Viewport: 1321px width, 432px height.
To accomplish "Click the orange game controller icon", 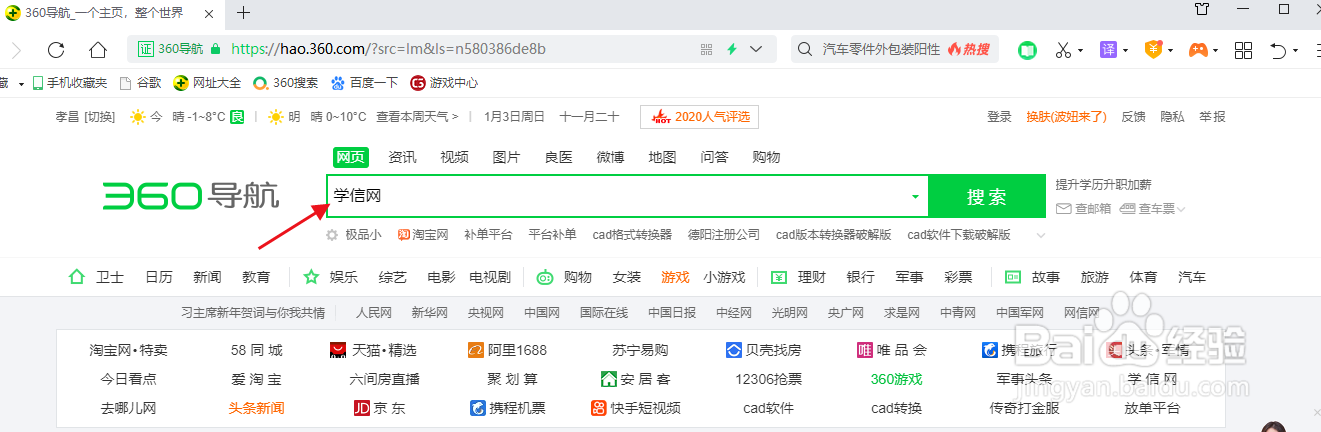I will click(x=1198, y=49).
